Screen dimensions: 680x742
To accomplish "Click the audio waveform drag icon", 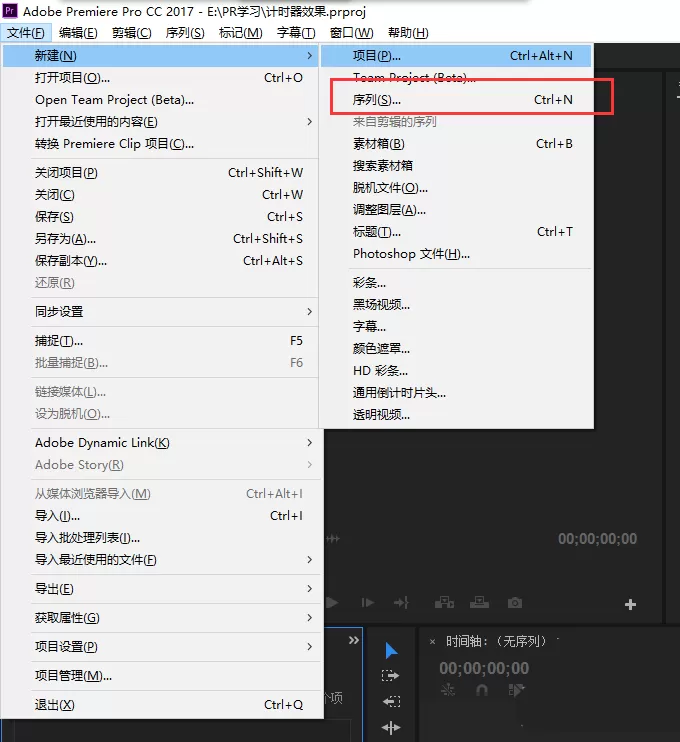I will pyautogui.click(x=333, y=539).
